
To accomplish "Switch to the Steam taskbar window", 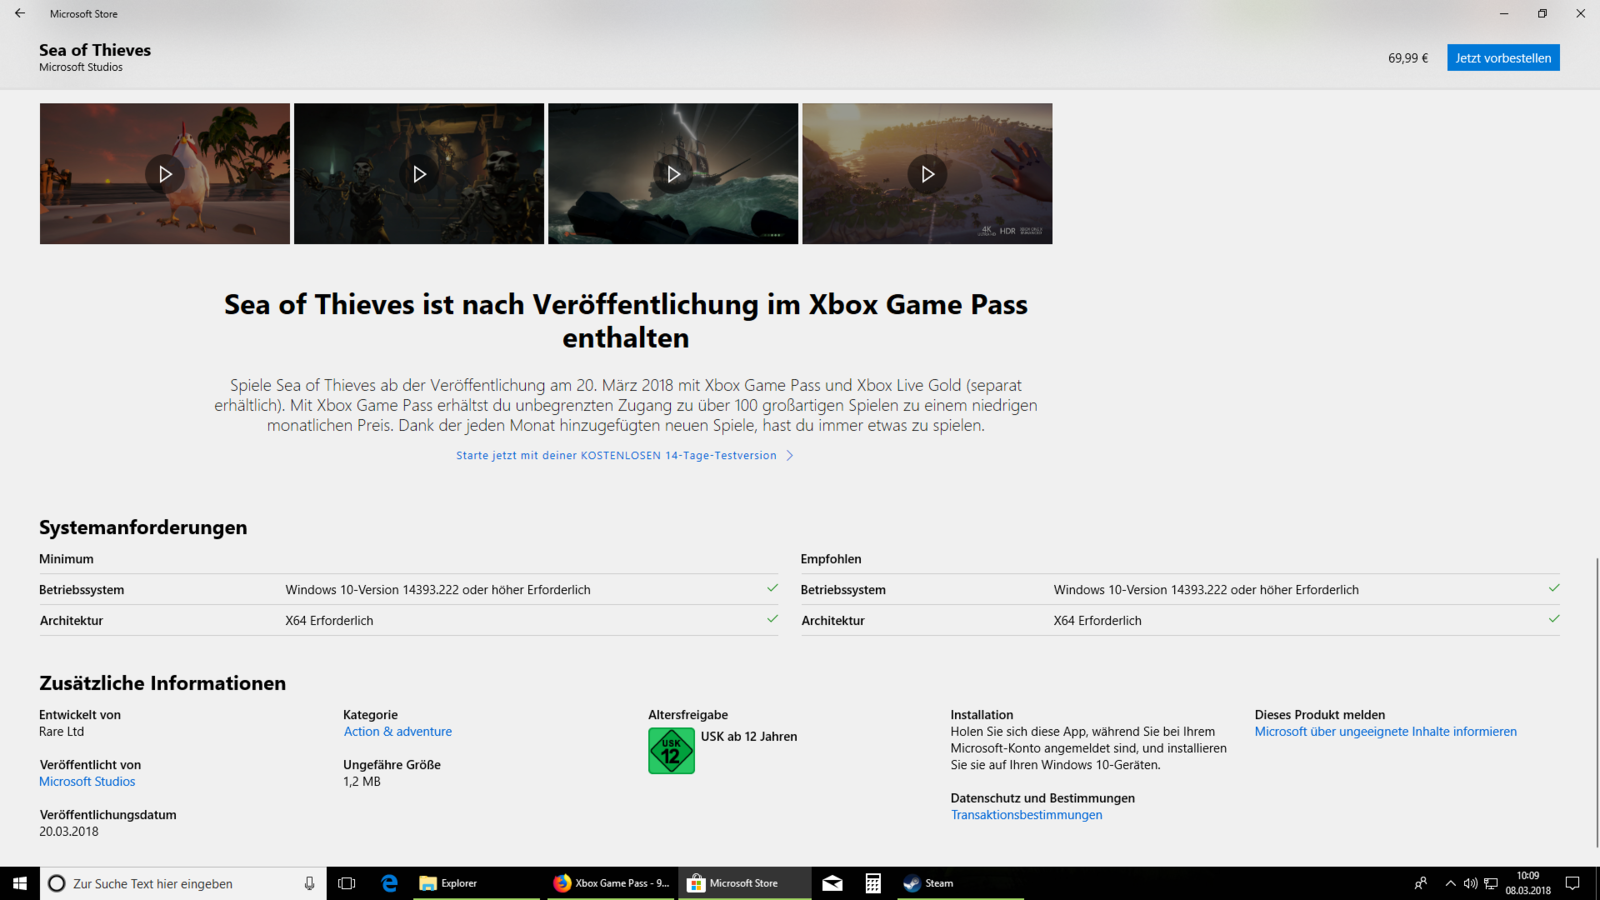I will [959, 883].
